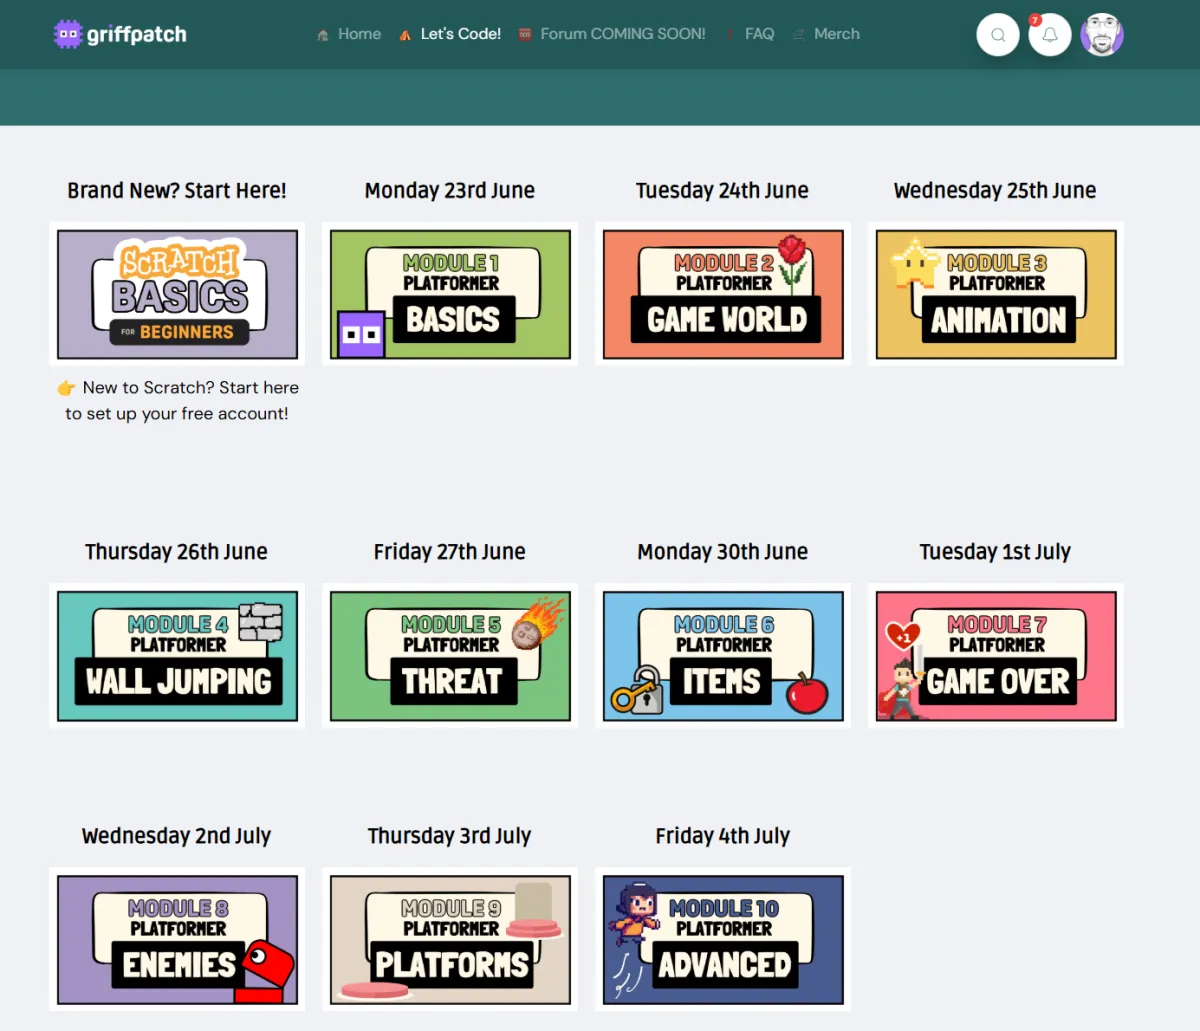Screen dimensions: 1200x1031
Task: Click the Let's Code tent icon
Action: point(405,35)
